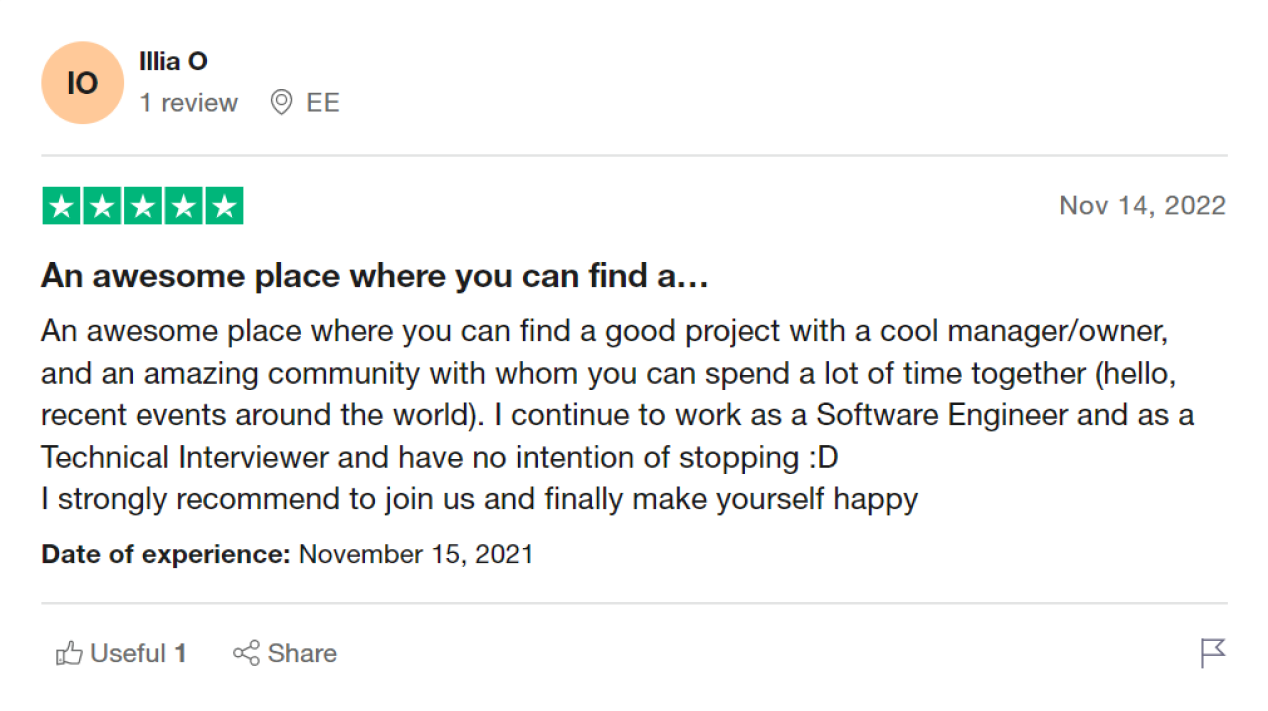Mark the review via Useful label
1268x711 pixels.
(128, 654)
